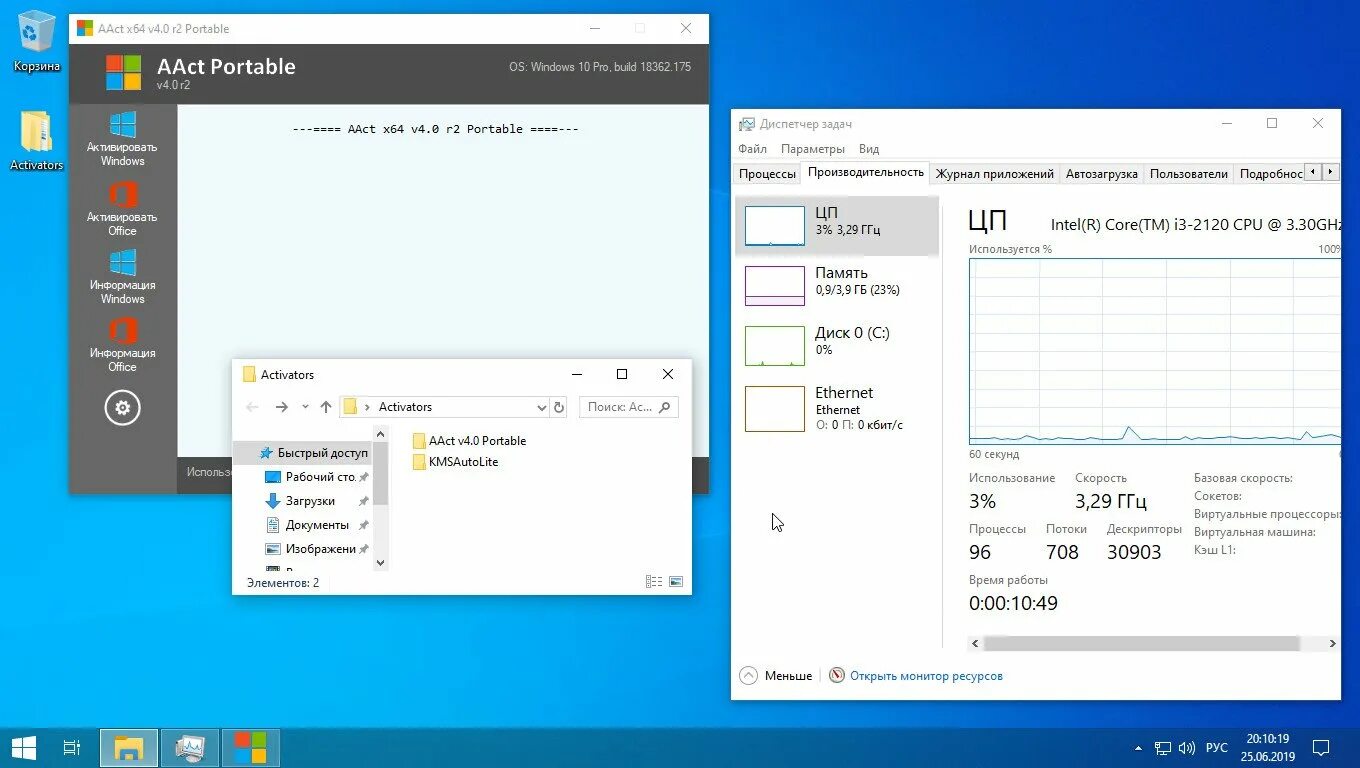Image resolution: width=1360 pixels, height=768 pixels.
Task: Switch input language РУС indicator
Action: click(x=1216, y=748)
